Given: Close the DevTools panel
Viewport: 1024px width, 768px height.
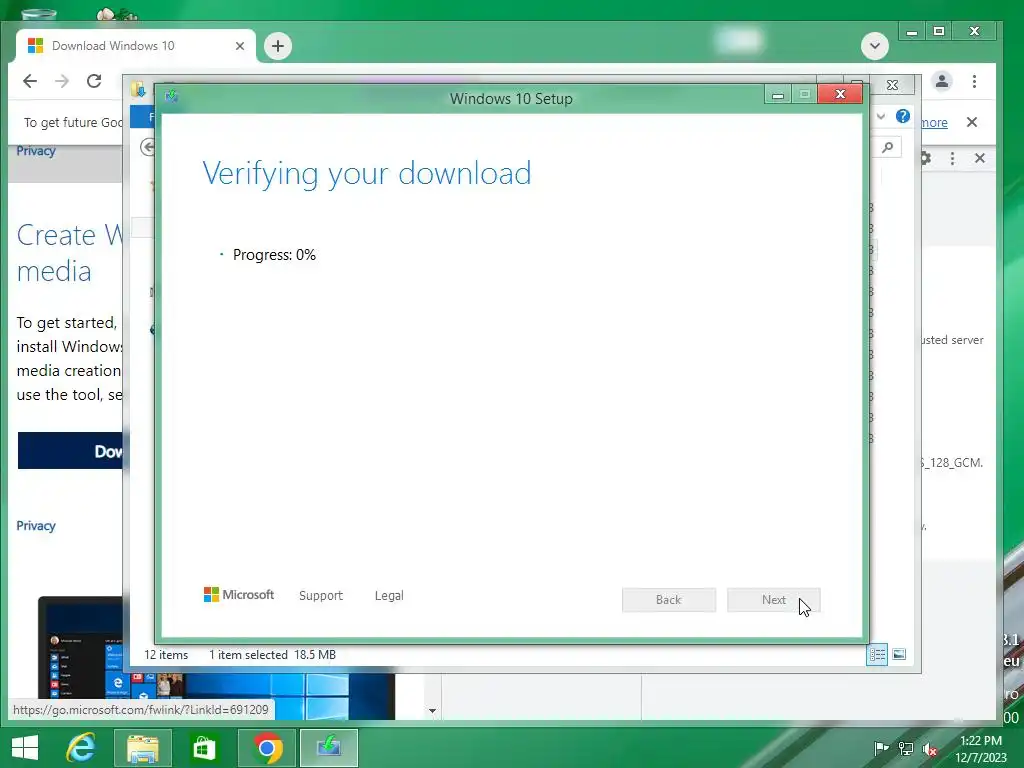Looking at the screenshot, I should coord(980,158).
